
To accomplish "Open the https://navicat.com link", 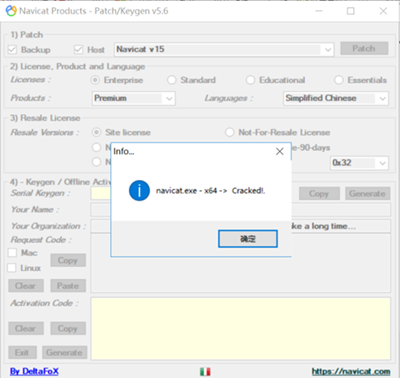I will [351, 371].
